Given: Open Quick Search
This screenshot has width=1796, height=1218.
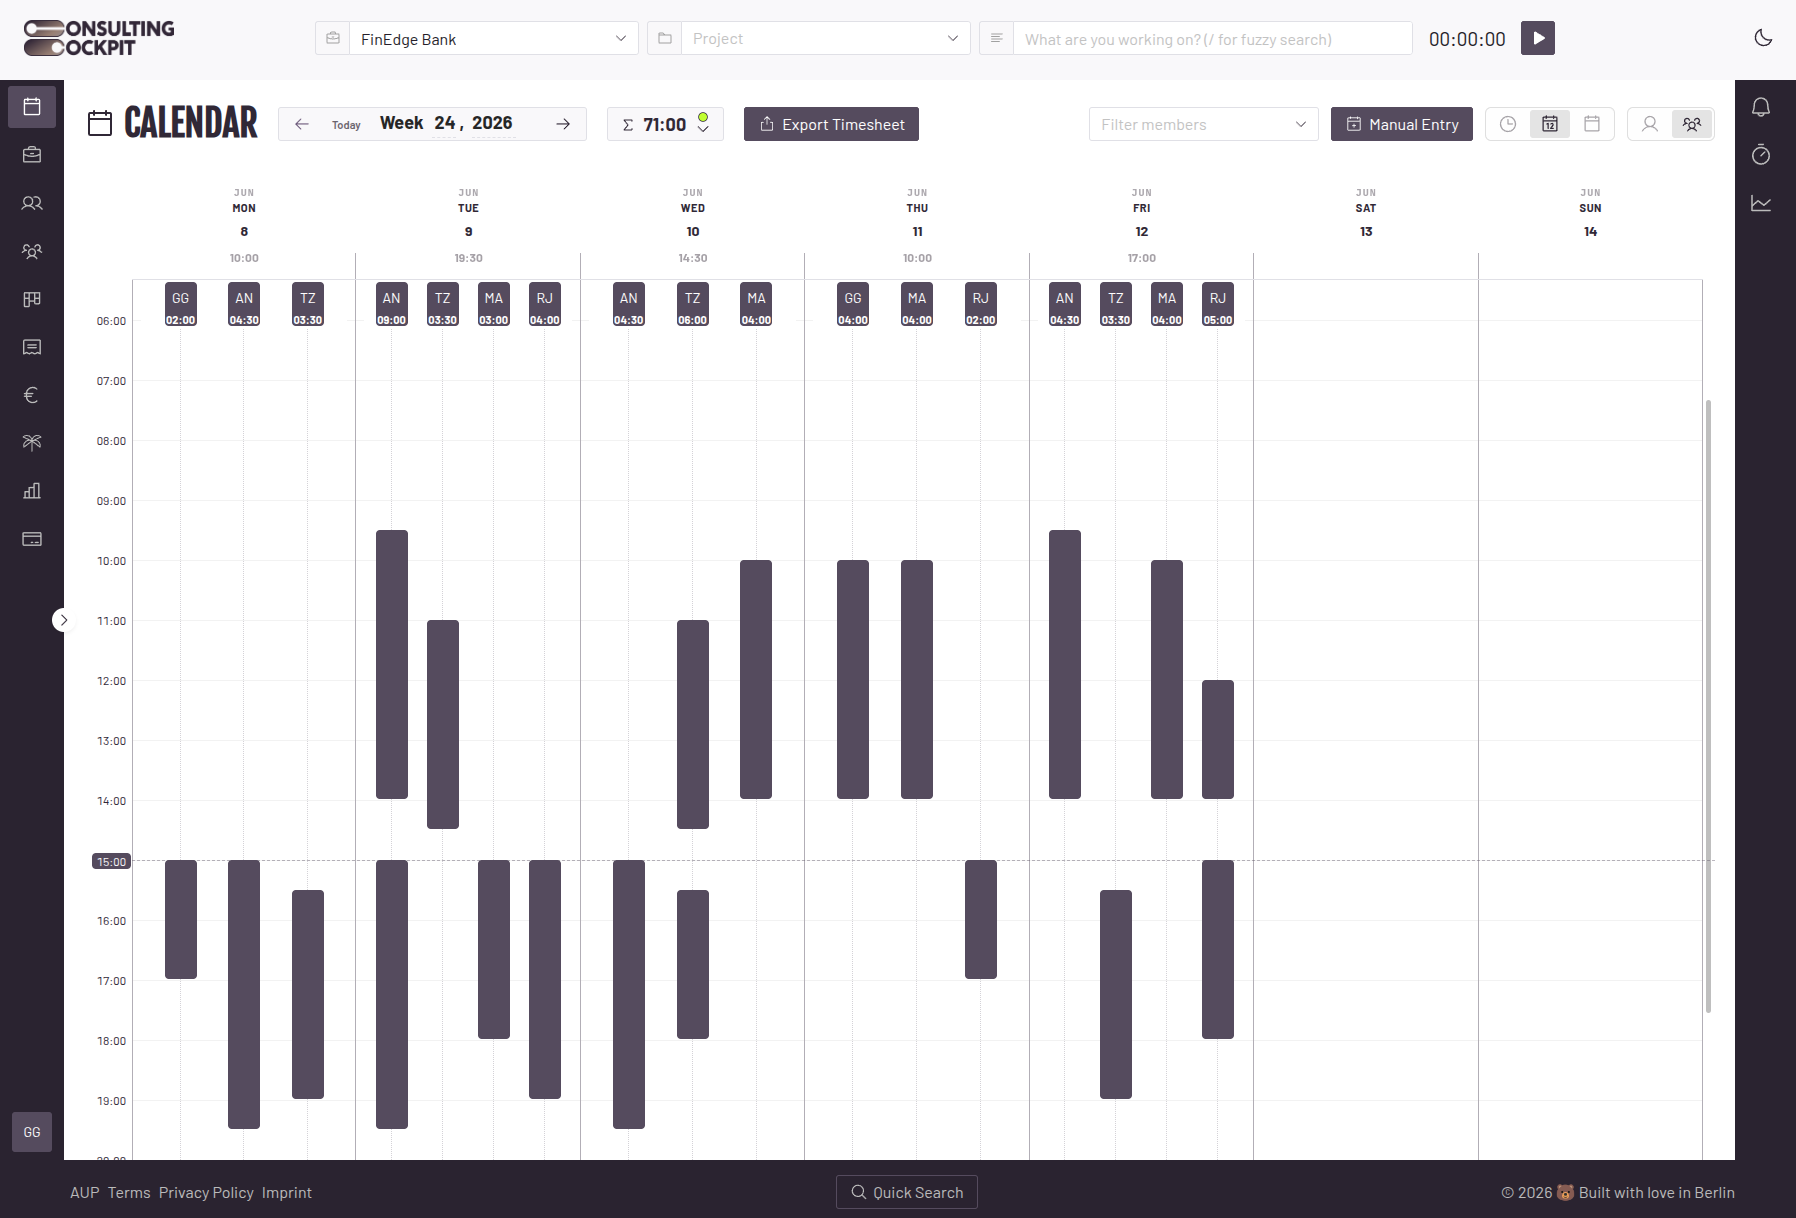Looking at the screenshot, I should [907, 1192].
